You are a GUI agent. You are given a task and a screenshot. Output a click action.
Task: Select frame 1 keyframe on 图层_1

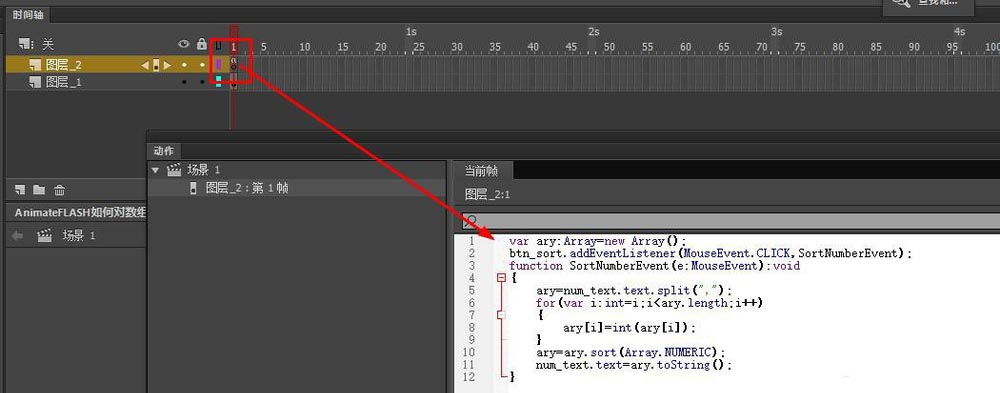pyautogui.click(x=234, y=82)
